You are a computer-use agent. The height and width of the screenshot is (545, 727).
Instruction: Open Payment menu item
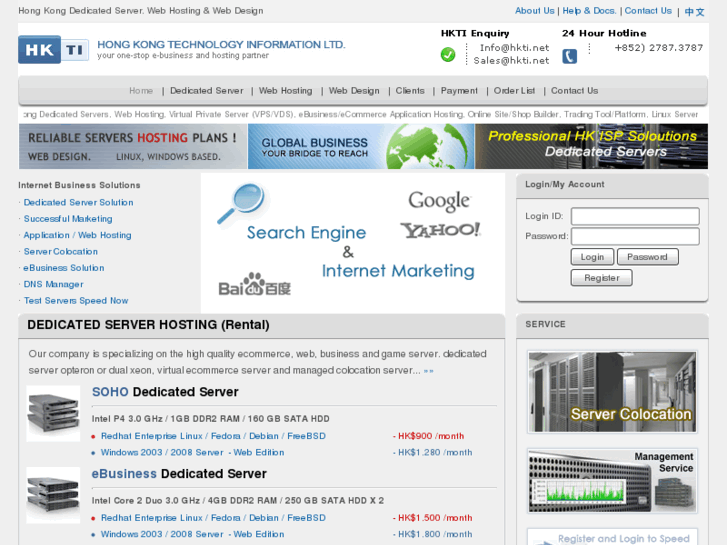[459, 91]
